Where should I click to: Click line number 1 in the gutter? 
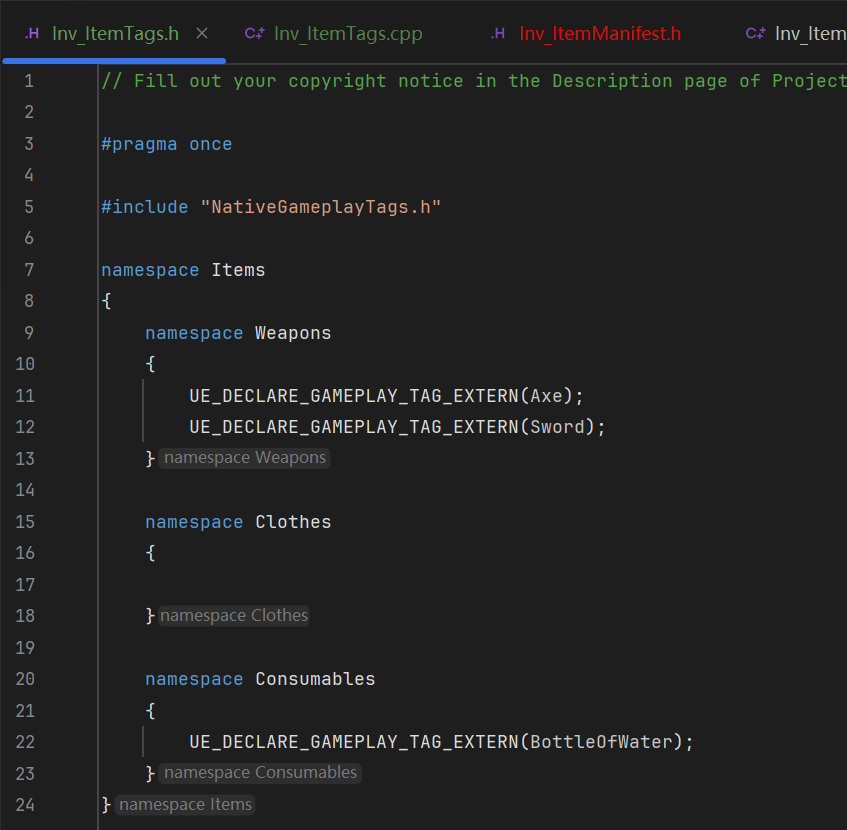click(x=29, y=81)
